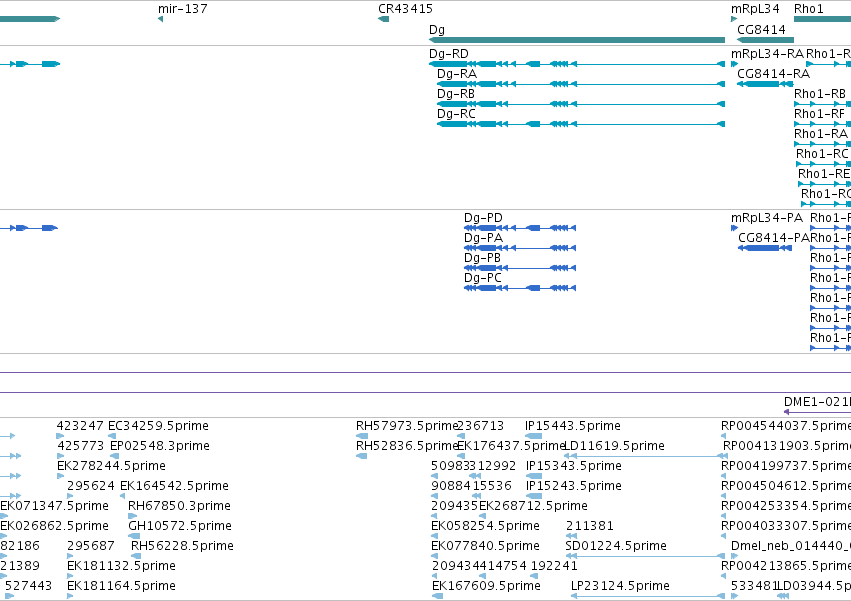Select the SD01224.5prime EST label

coord(616,546)
